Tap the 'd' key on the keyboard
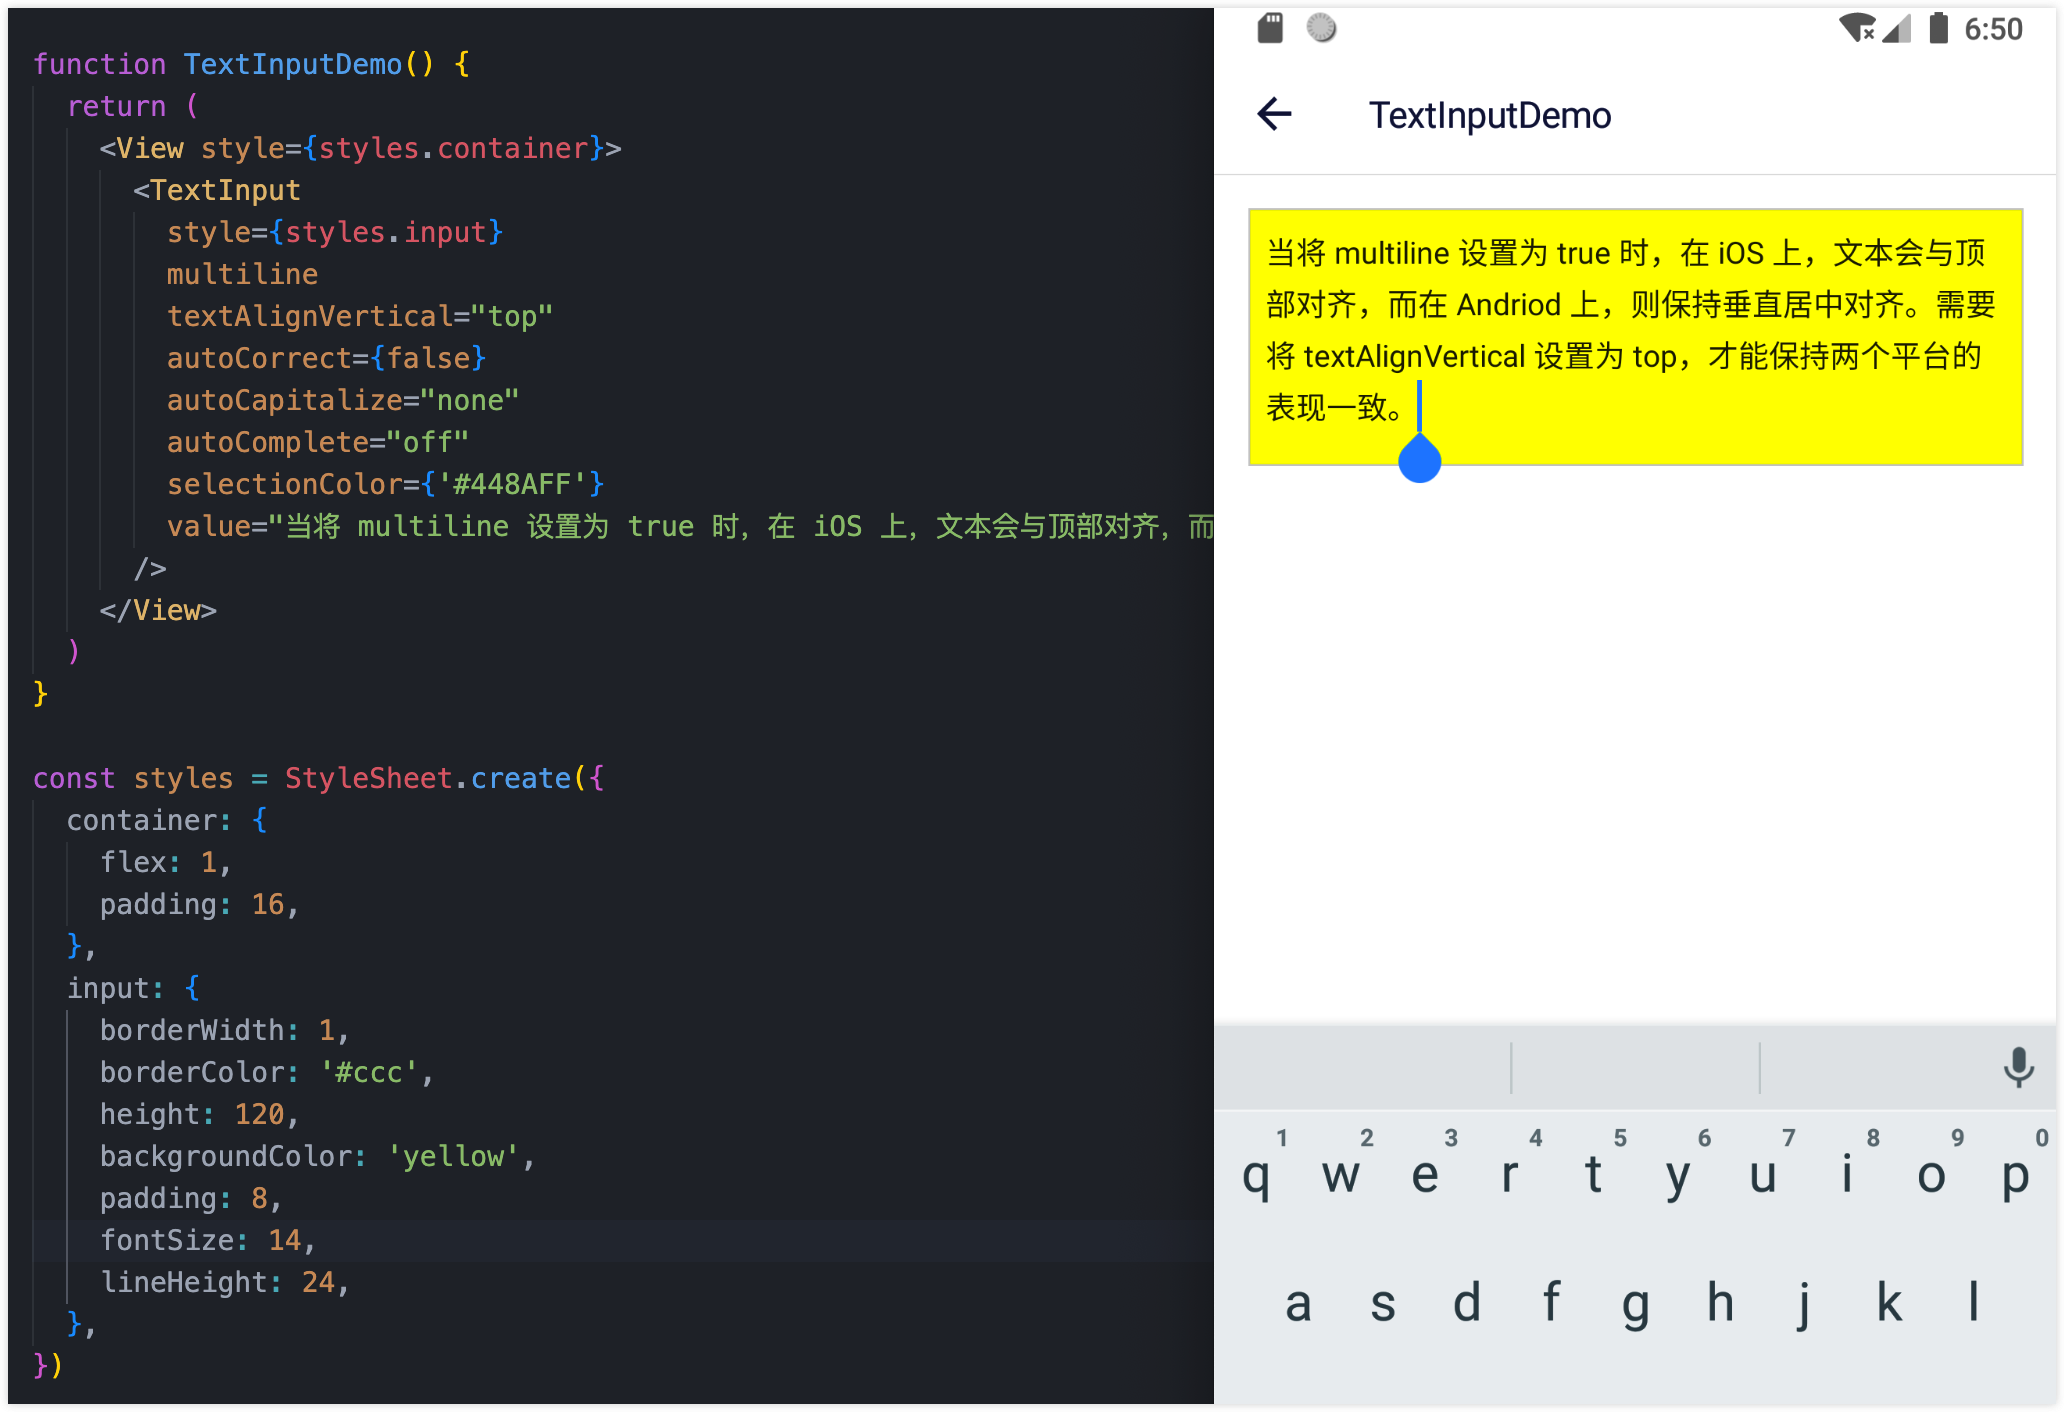2064x1412 pixels. point(1467,1302)
